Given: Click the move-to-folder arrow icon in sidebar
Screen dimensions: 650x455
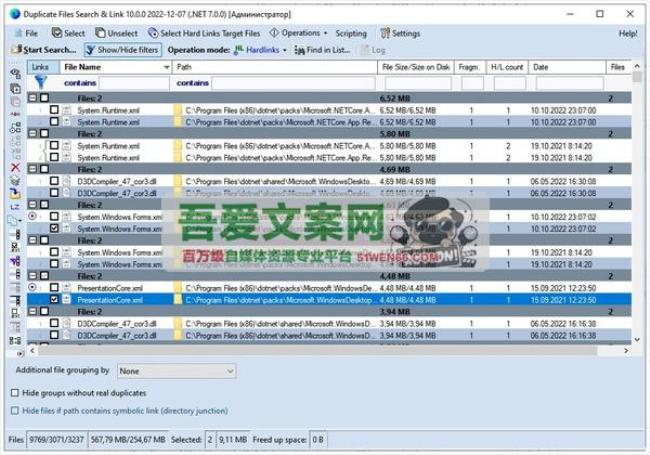Looking at the screenshot, I should [15, 194].
